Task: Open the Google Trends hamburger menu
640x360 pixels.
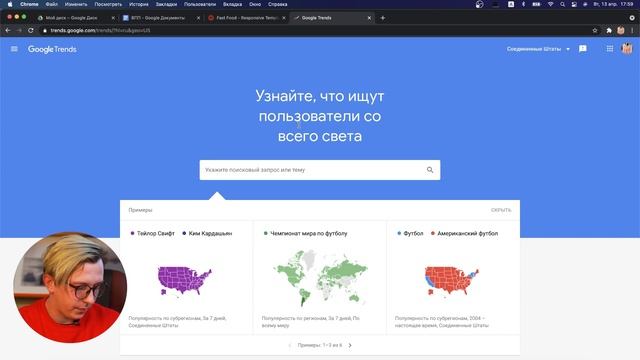Action: pos(14,49)
